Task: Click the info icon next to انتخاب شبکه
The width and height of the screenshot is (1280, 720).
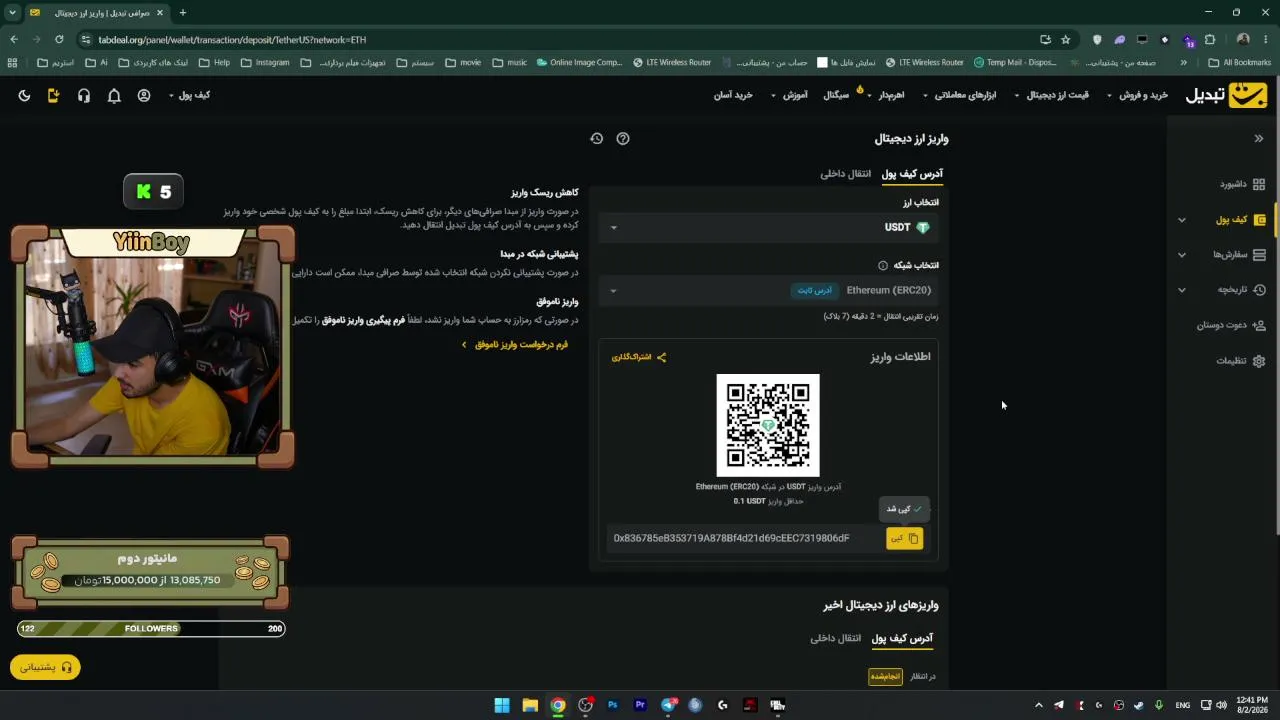Action: [883, 266]
